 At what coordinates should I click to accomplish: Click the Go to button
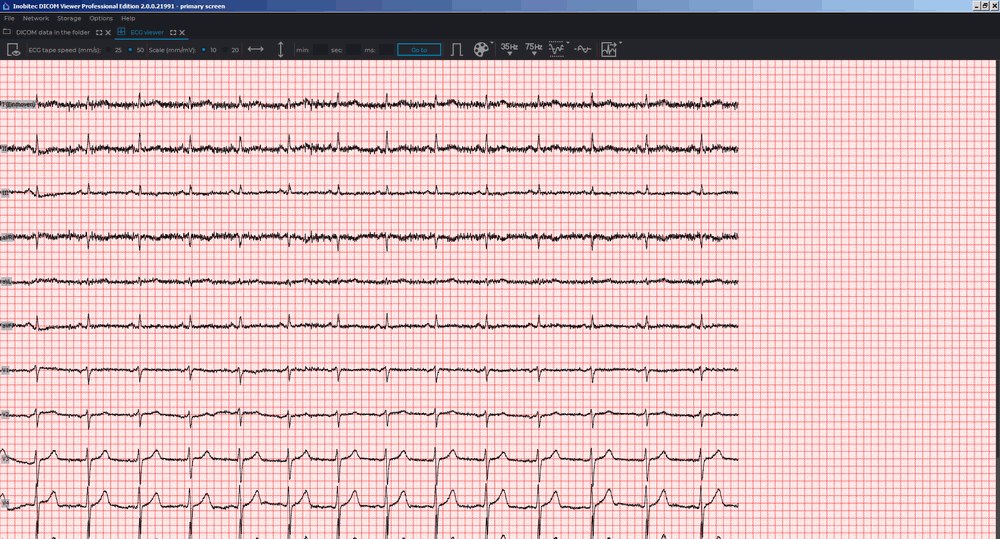[419, 50]
